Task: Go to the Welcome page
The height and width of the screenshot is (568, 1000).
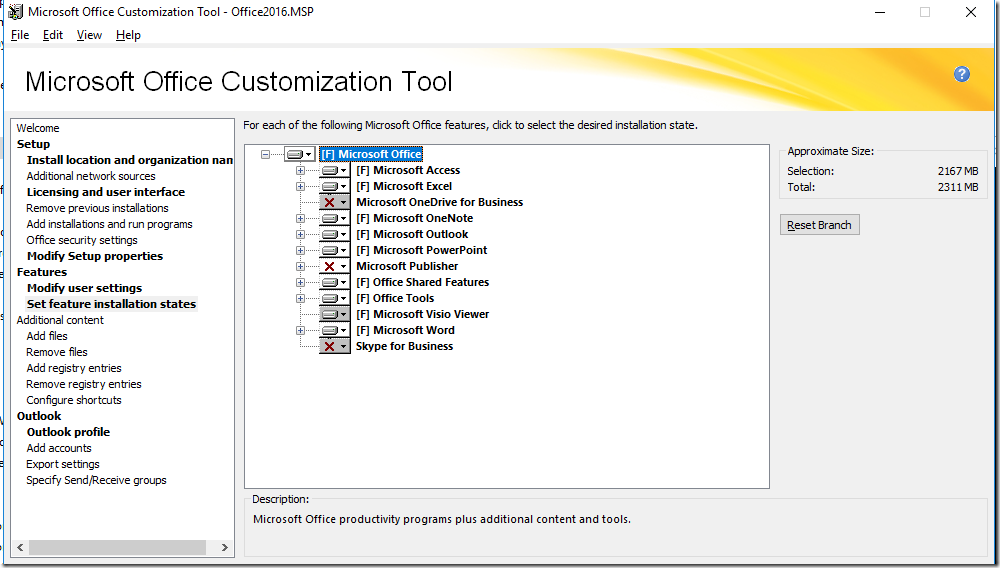Action: (x=38, y=128)
